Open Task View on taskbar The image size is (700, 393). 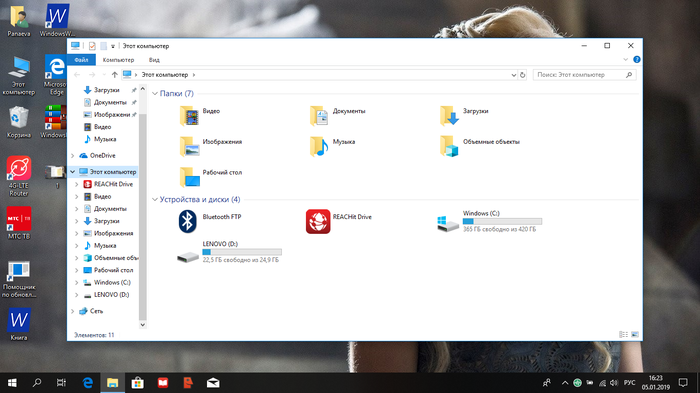click(61, 383)
